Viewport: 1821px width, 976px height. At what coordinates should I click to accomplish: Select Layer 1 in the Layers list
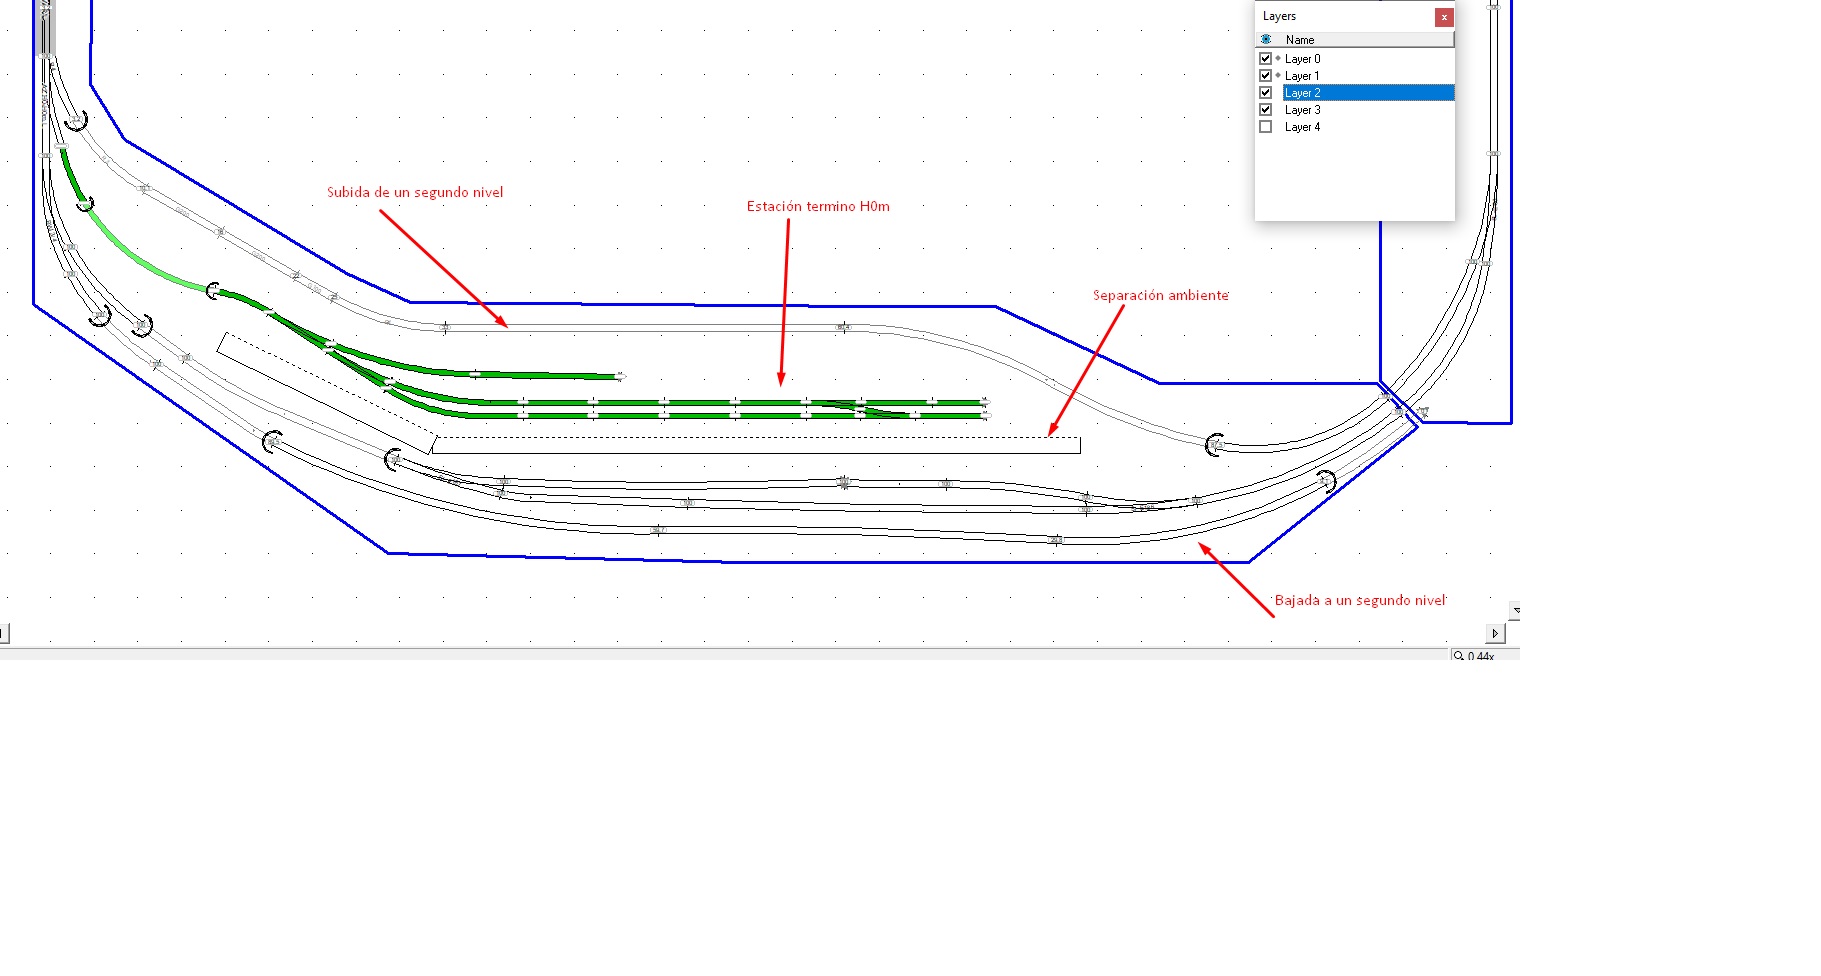pos(1302,76)
